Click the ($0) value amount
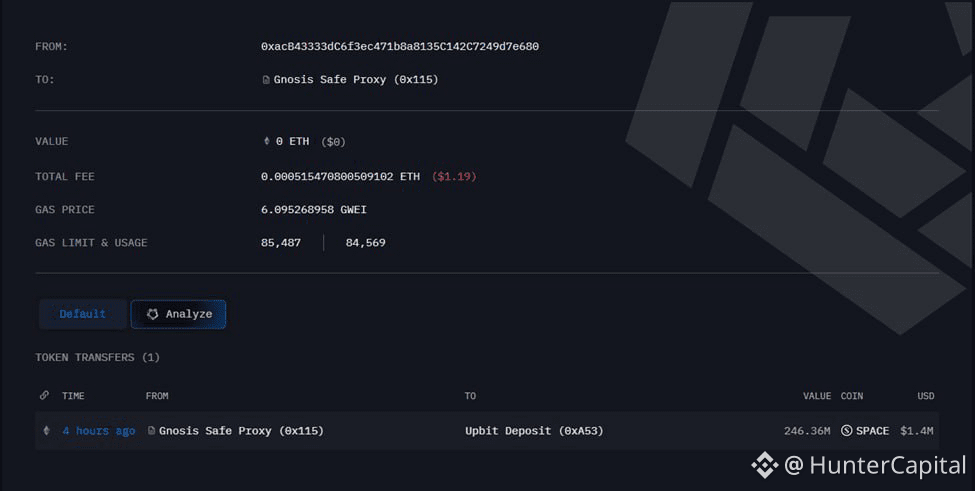 click(333, 142)
